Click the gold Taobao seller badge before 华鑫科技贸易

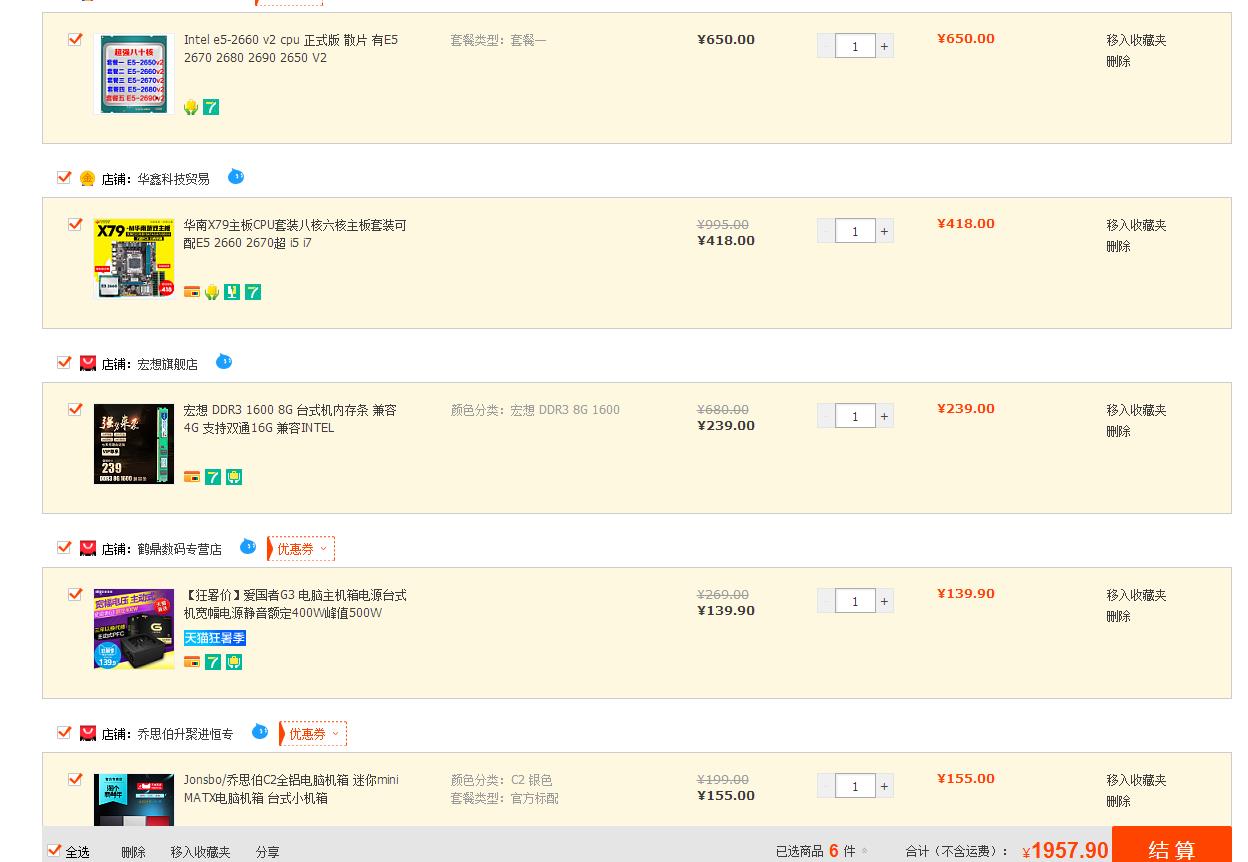click(x=88, y=179)
